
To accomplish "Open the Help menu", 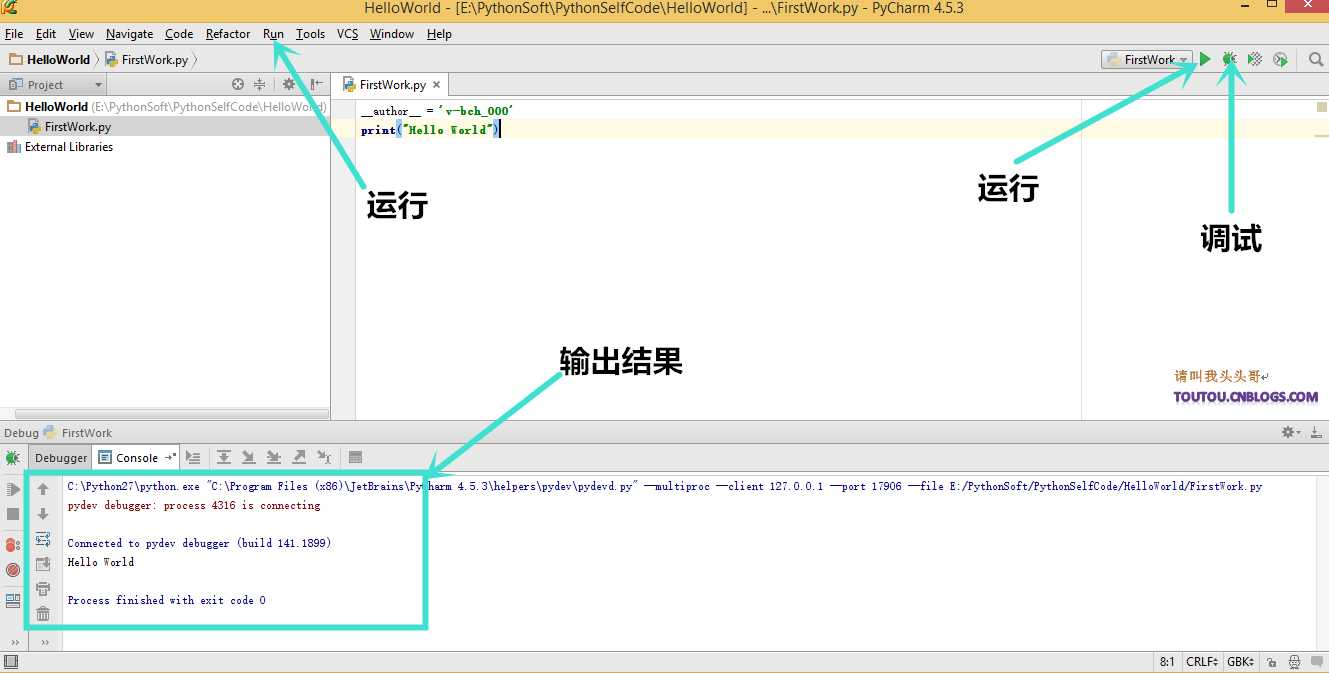I will 439,34.
